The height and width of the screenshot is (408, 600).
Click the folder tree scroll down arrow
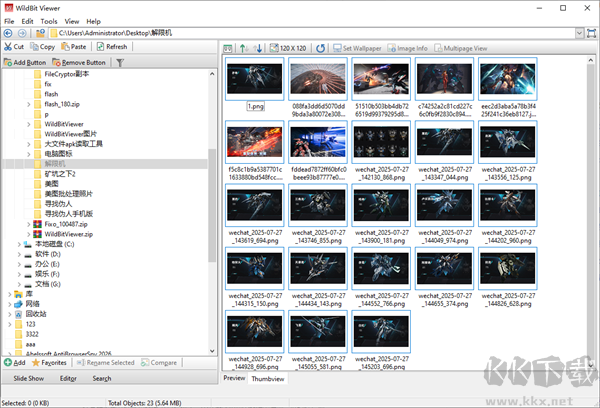coord(212,351)
